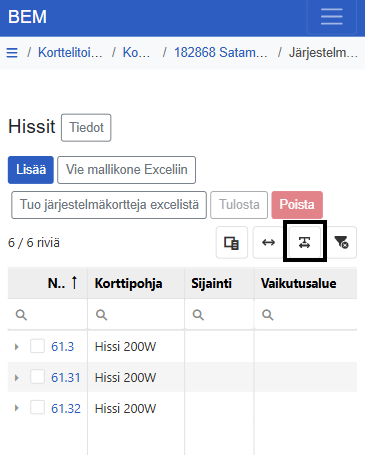Expand row 61.31 details
365x455 pixels.
click(x=16, y=378)
